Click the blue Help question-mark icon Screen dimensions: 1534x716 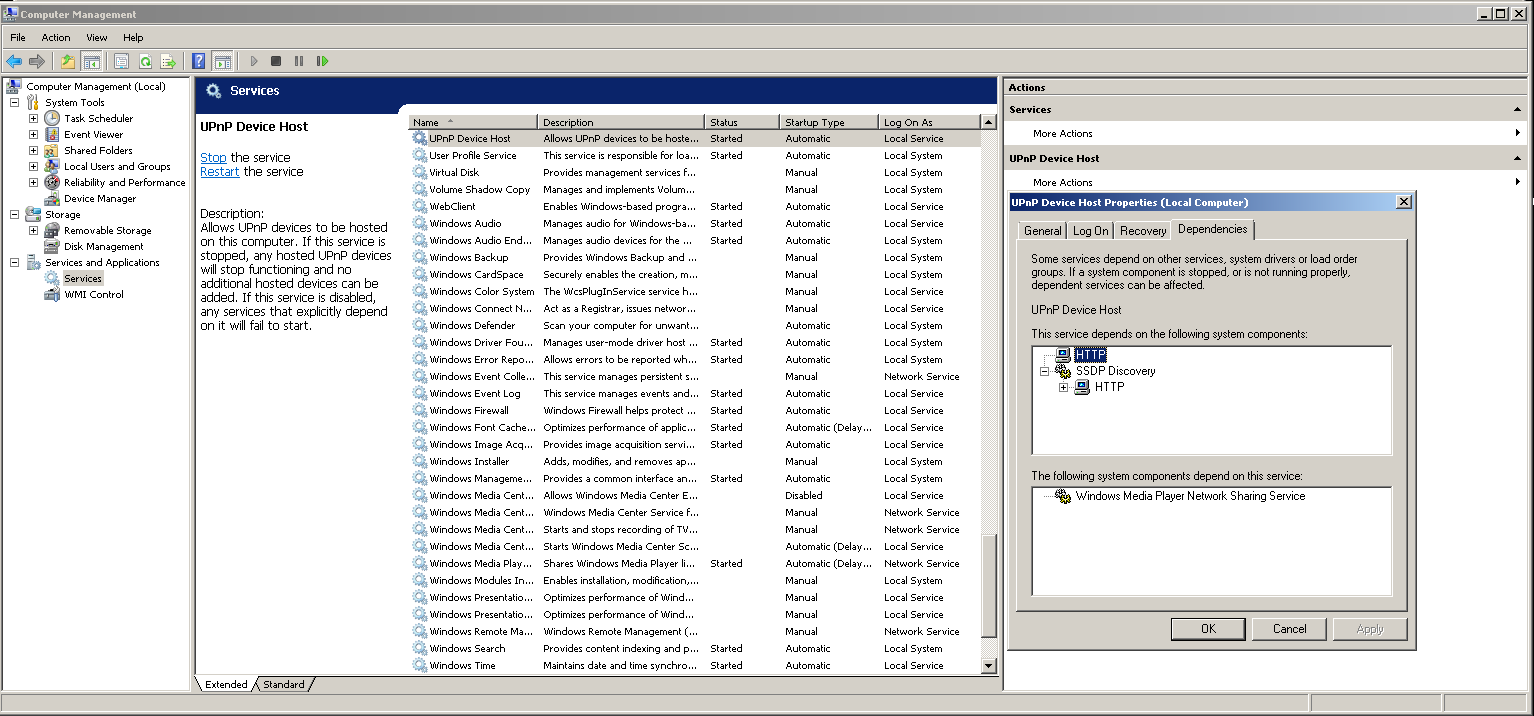point(199,61)
